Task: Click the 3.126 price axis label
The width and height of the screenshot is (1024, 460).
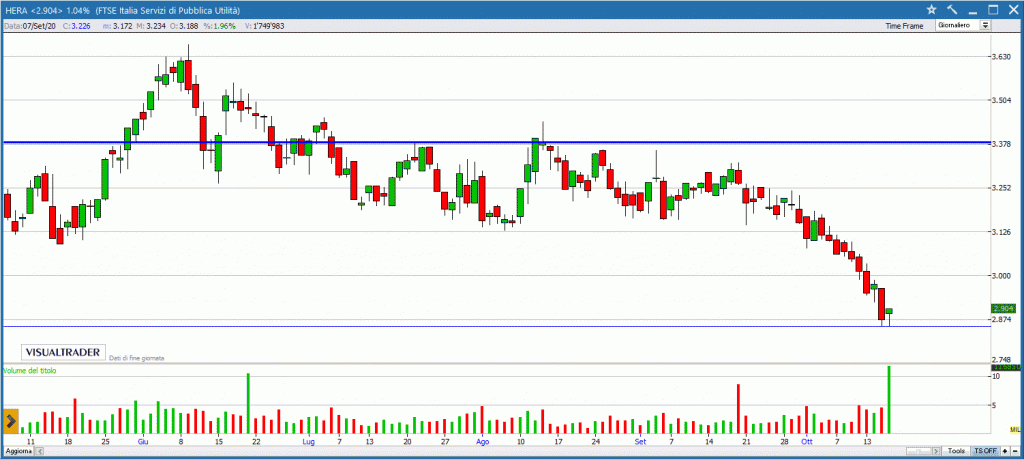Action: coord(1002,232)
